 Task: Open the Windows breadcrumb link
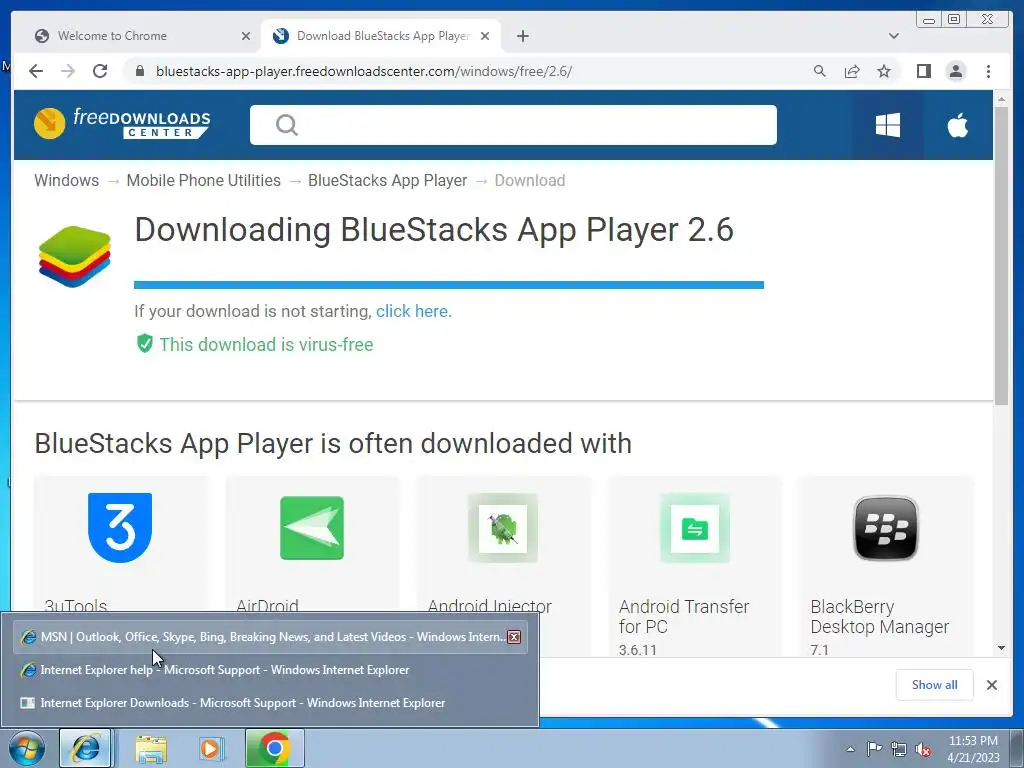coord(67,180)
